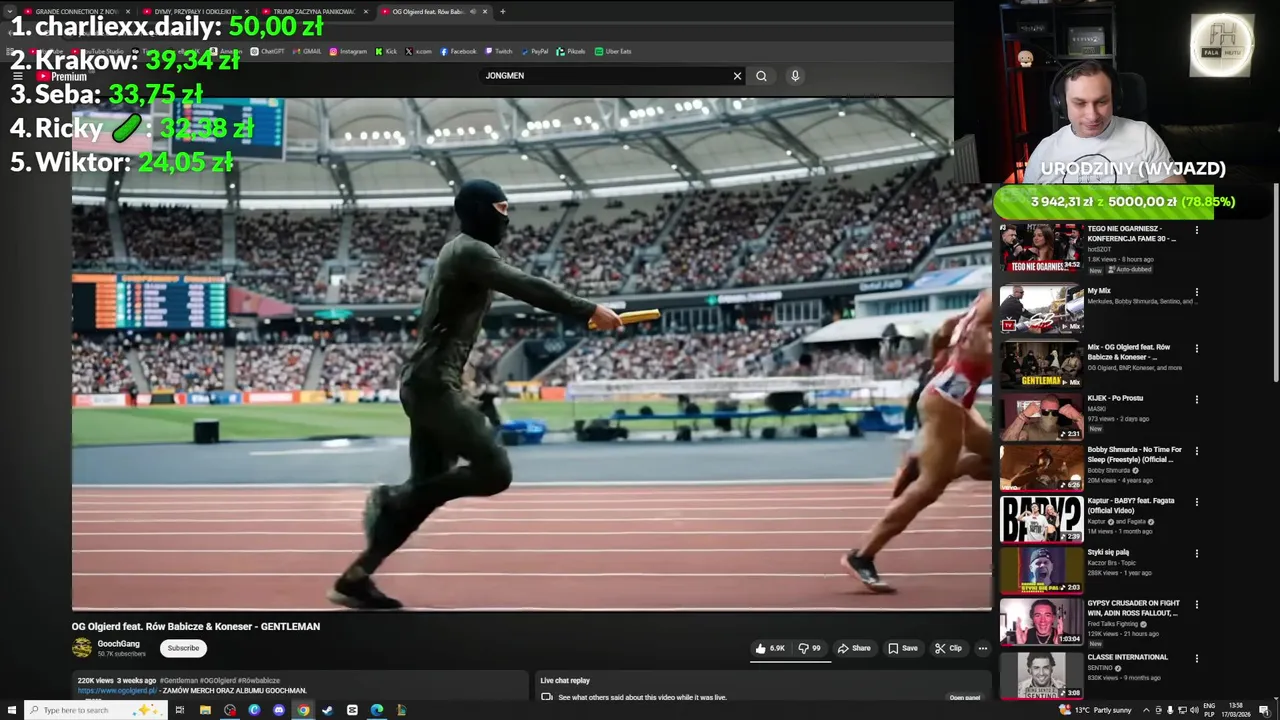
Task: Open the YouTube hamburger guide menu
Action: (x=17, y=76)
